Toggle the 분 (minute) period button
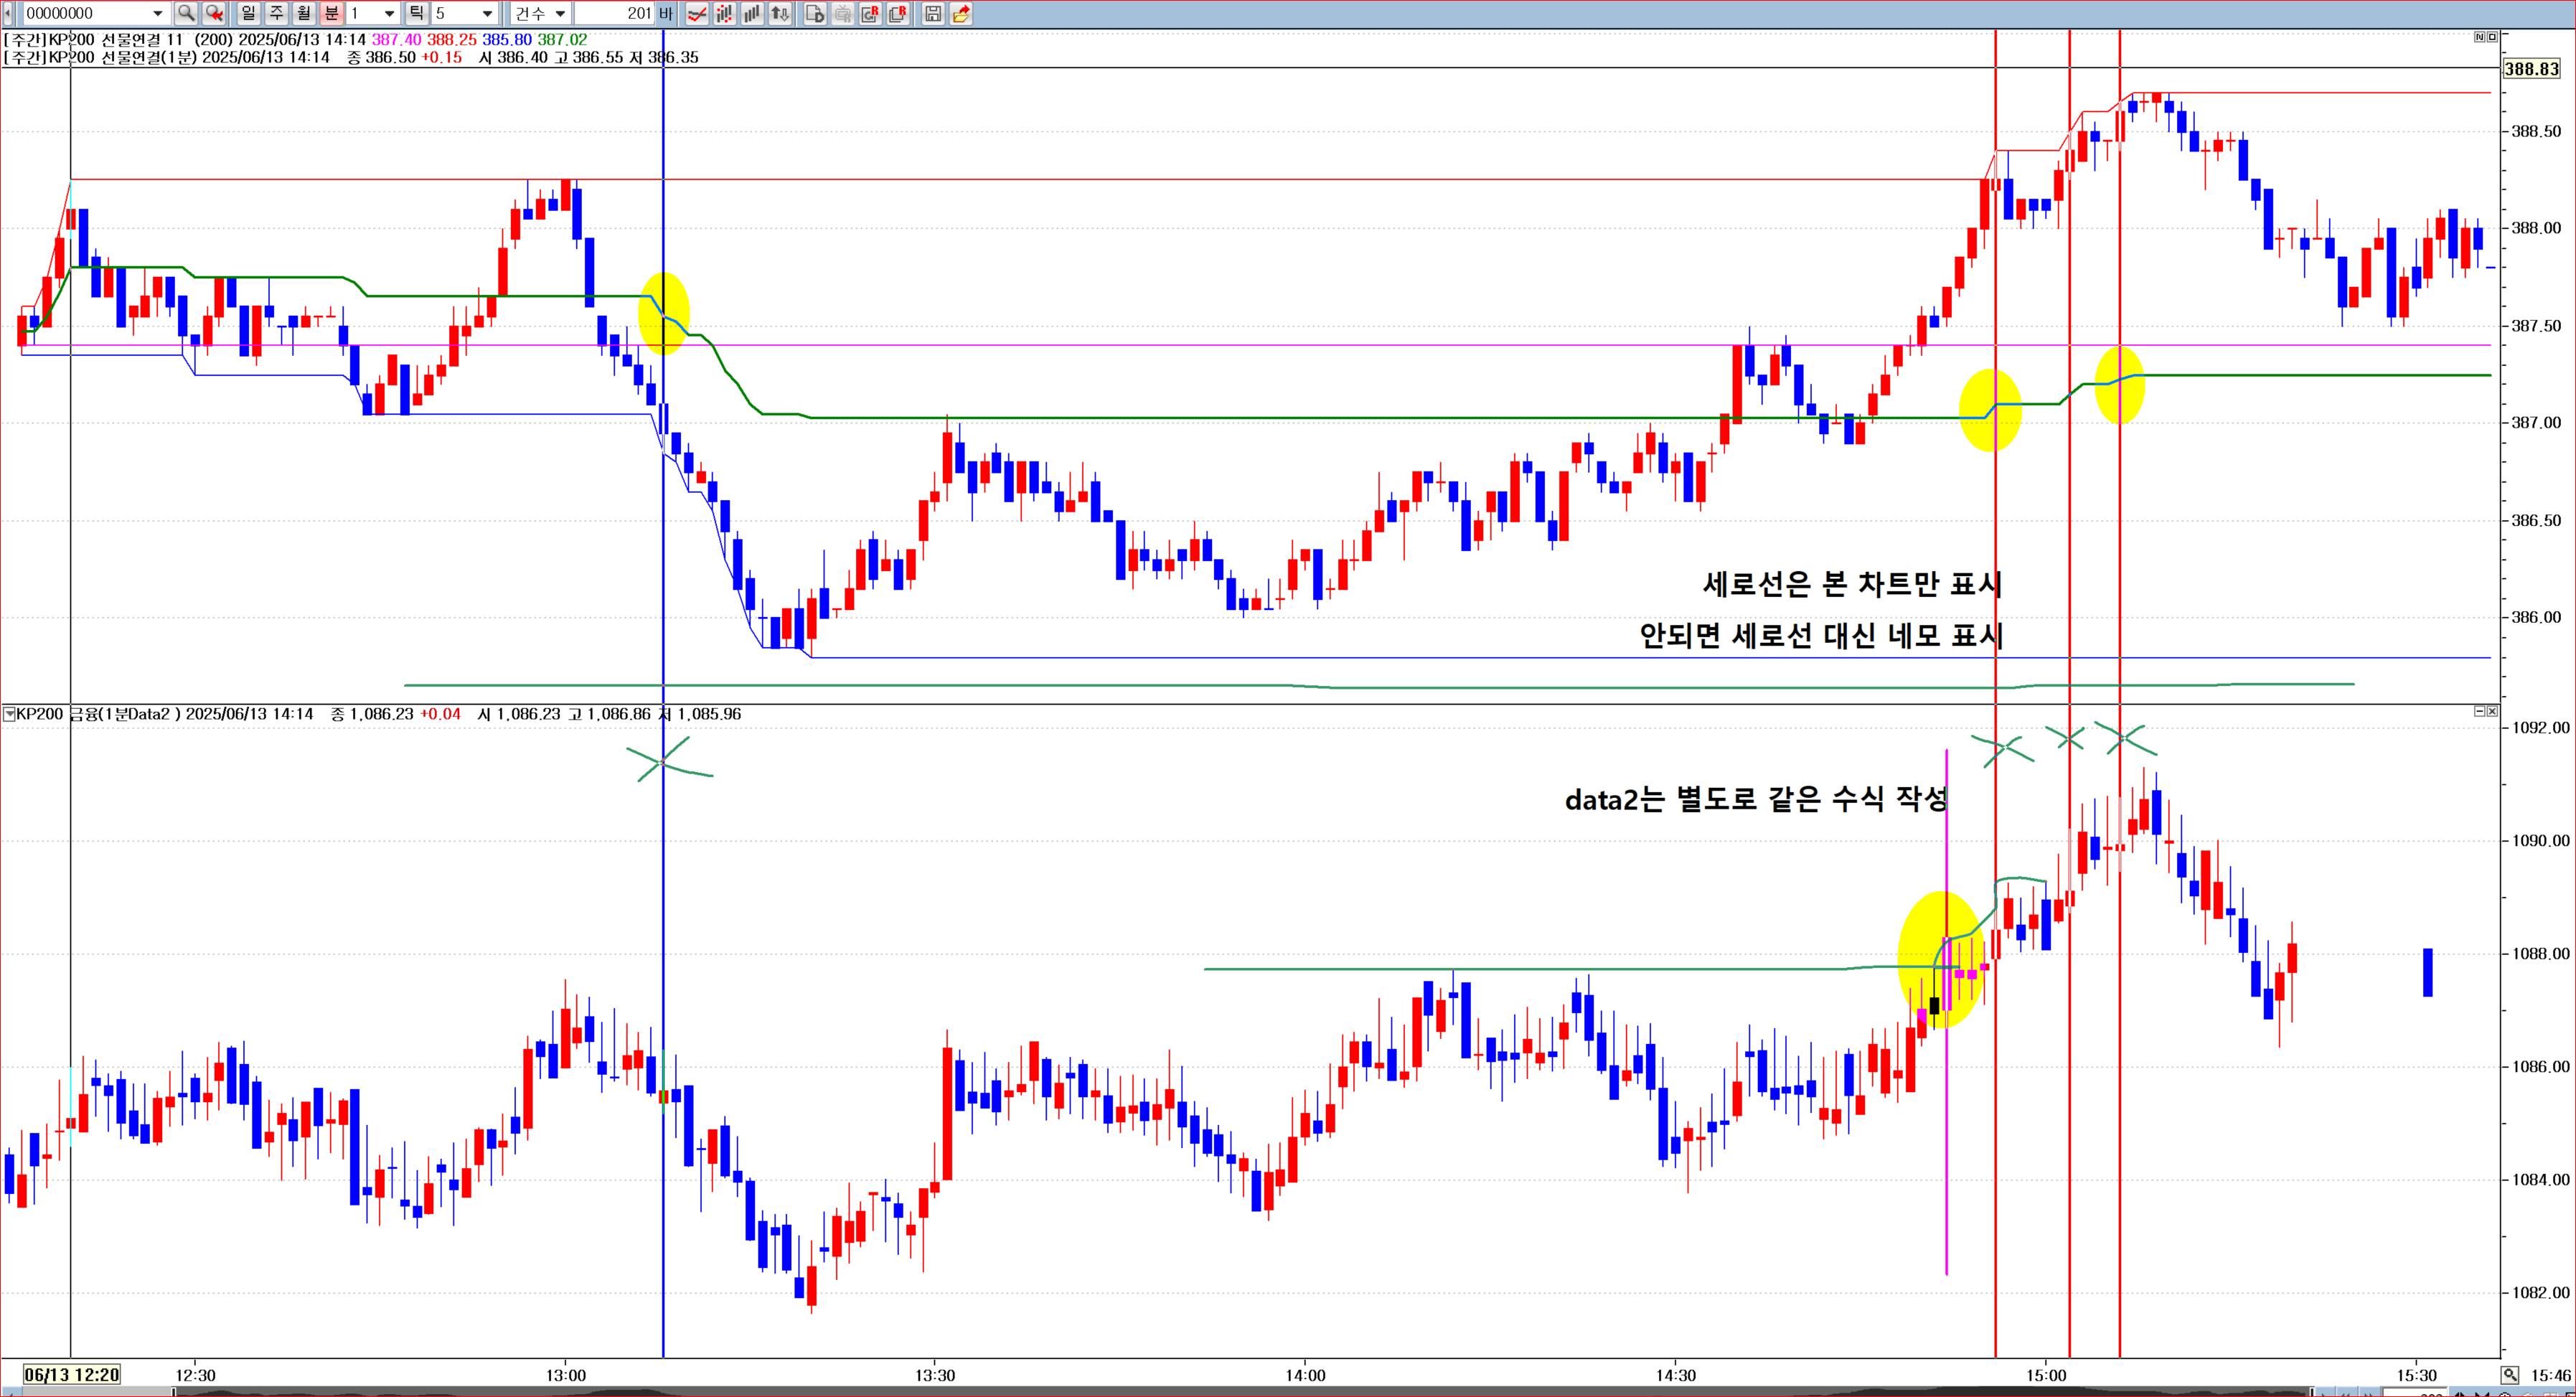The height and width of the screenshot is (1397, 2576). [x=331, y=13]
